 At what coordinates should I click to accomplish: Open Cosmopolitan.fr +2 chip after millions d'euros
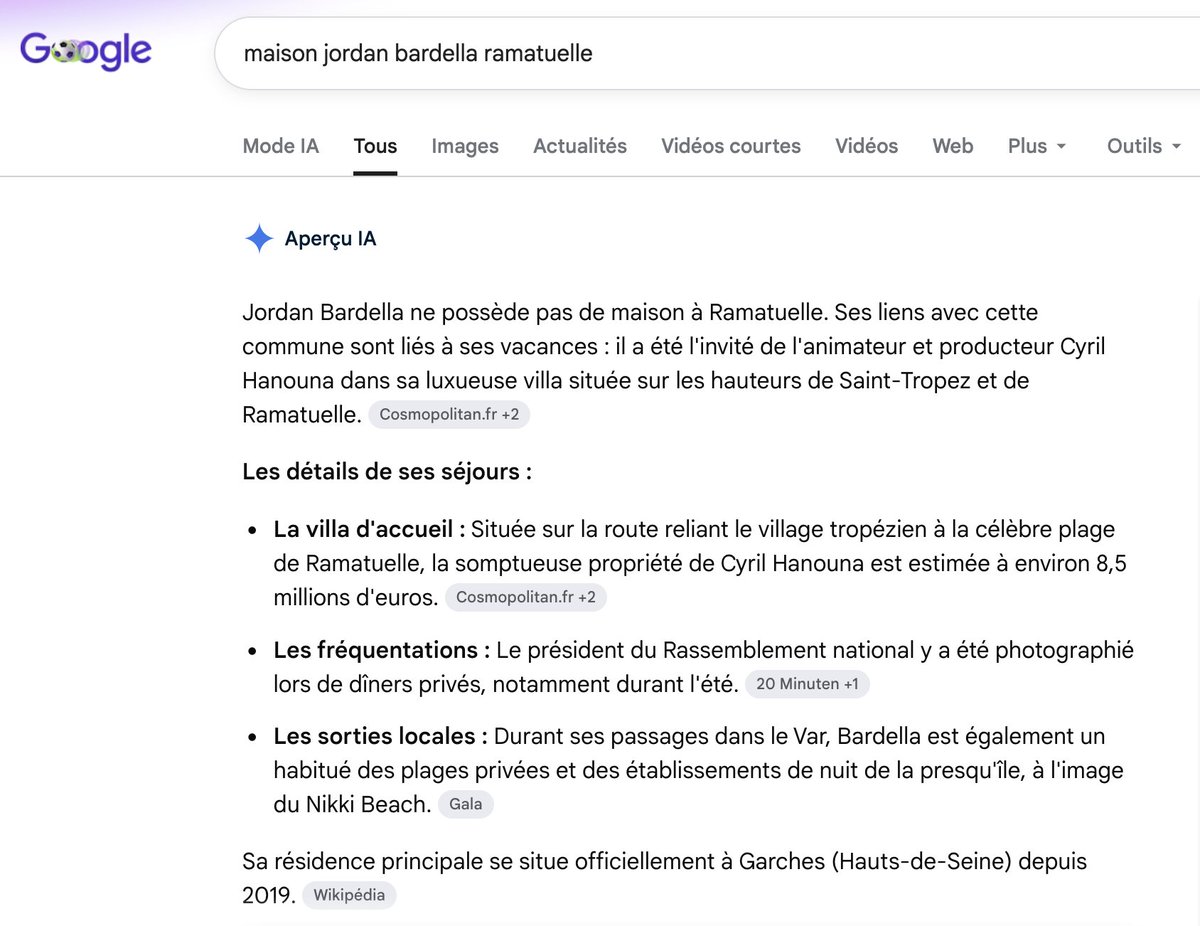[x=526, y=598]
